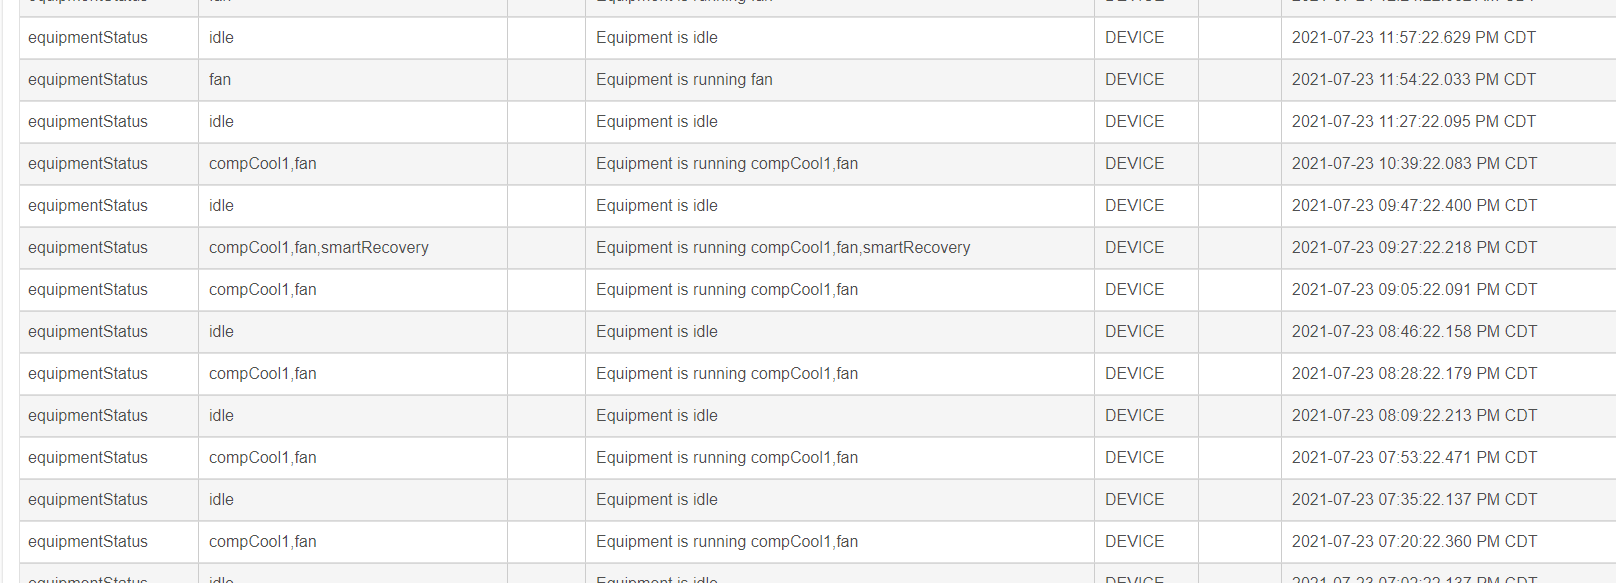This screenshot has height=583, width=1616.
Task: Click the timestamp 2021-07-23 08:28:22.179 PM CDT
Action: 1414,374
